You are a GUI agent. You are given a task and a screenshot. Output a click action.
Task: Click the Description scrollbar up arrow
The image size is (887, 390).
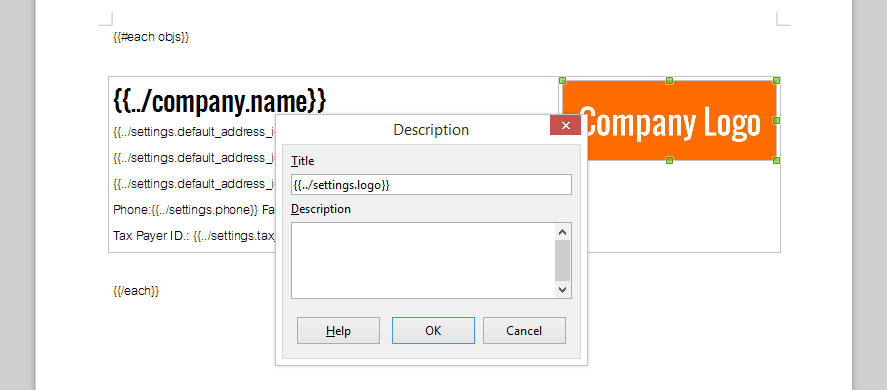coord(562,232)
